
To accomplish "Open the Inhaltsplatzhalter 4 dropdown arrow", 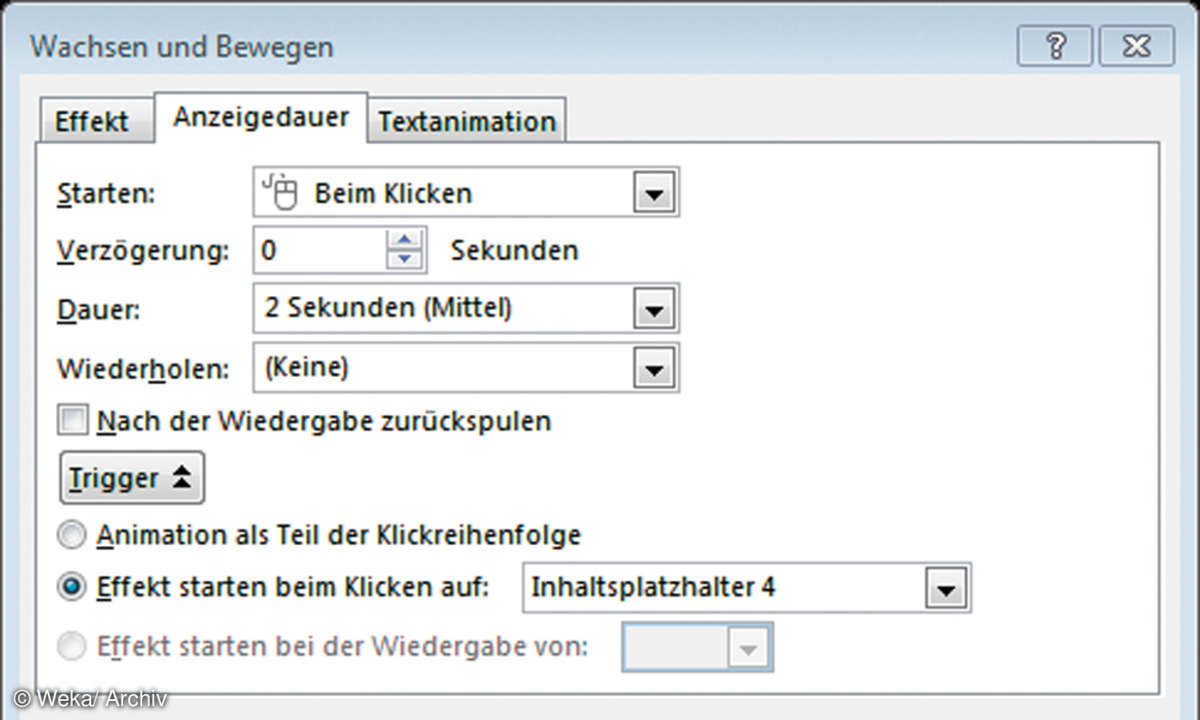I will (x=946, y=588).
